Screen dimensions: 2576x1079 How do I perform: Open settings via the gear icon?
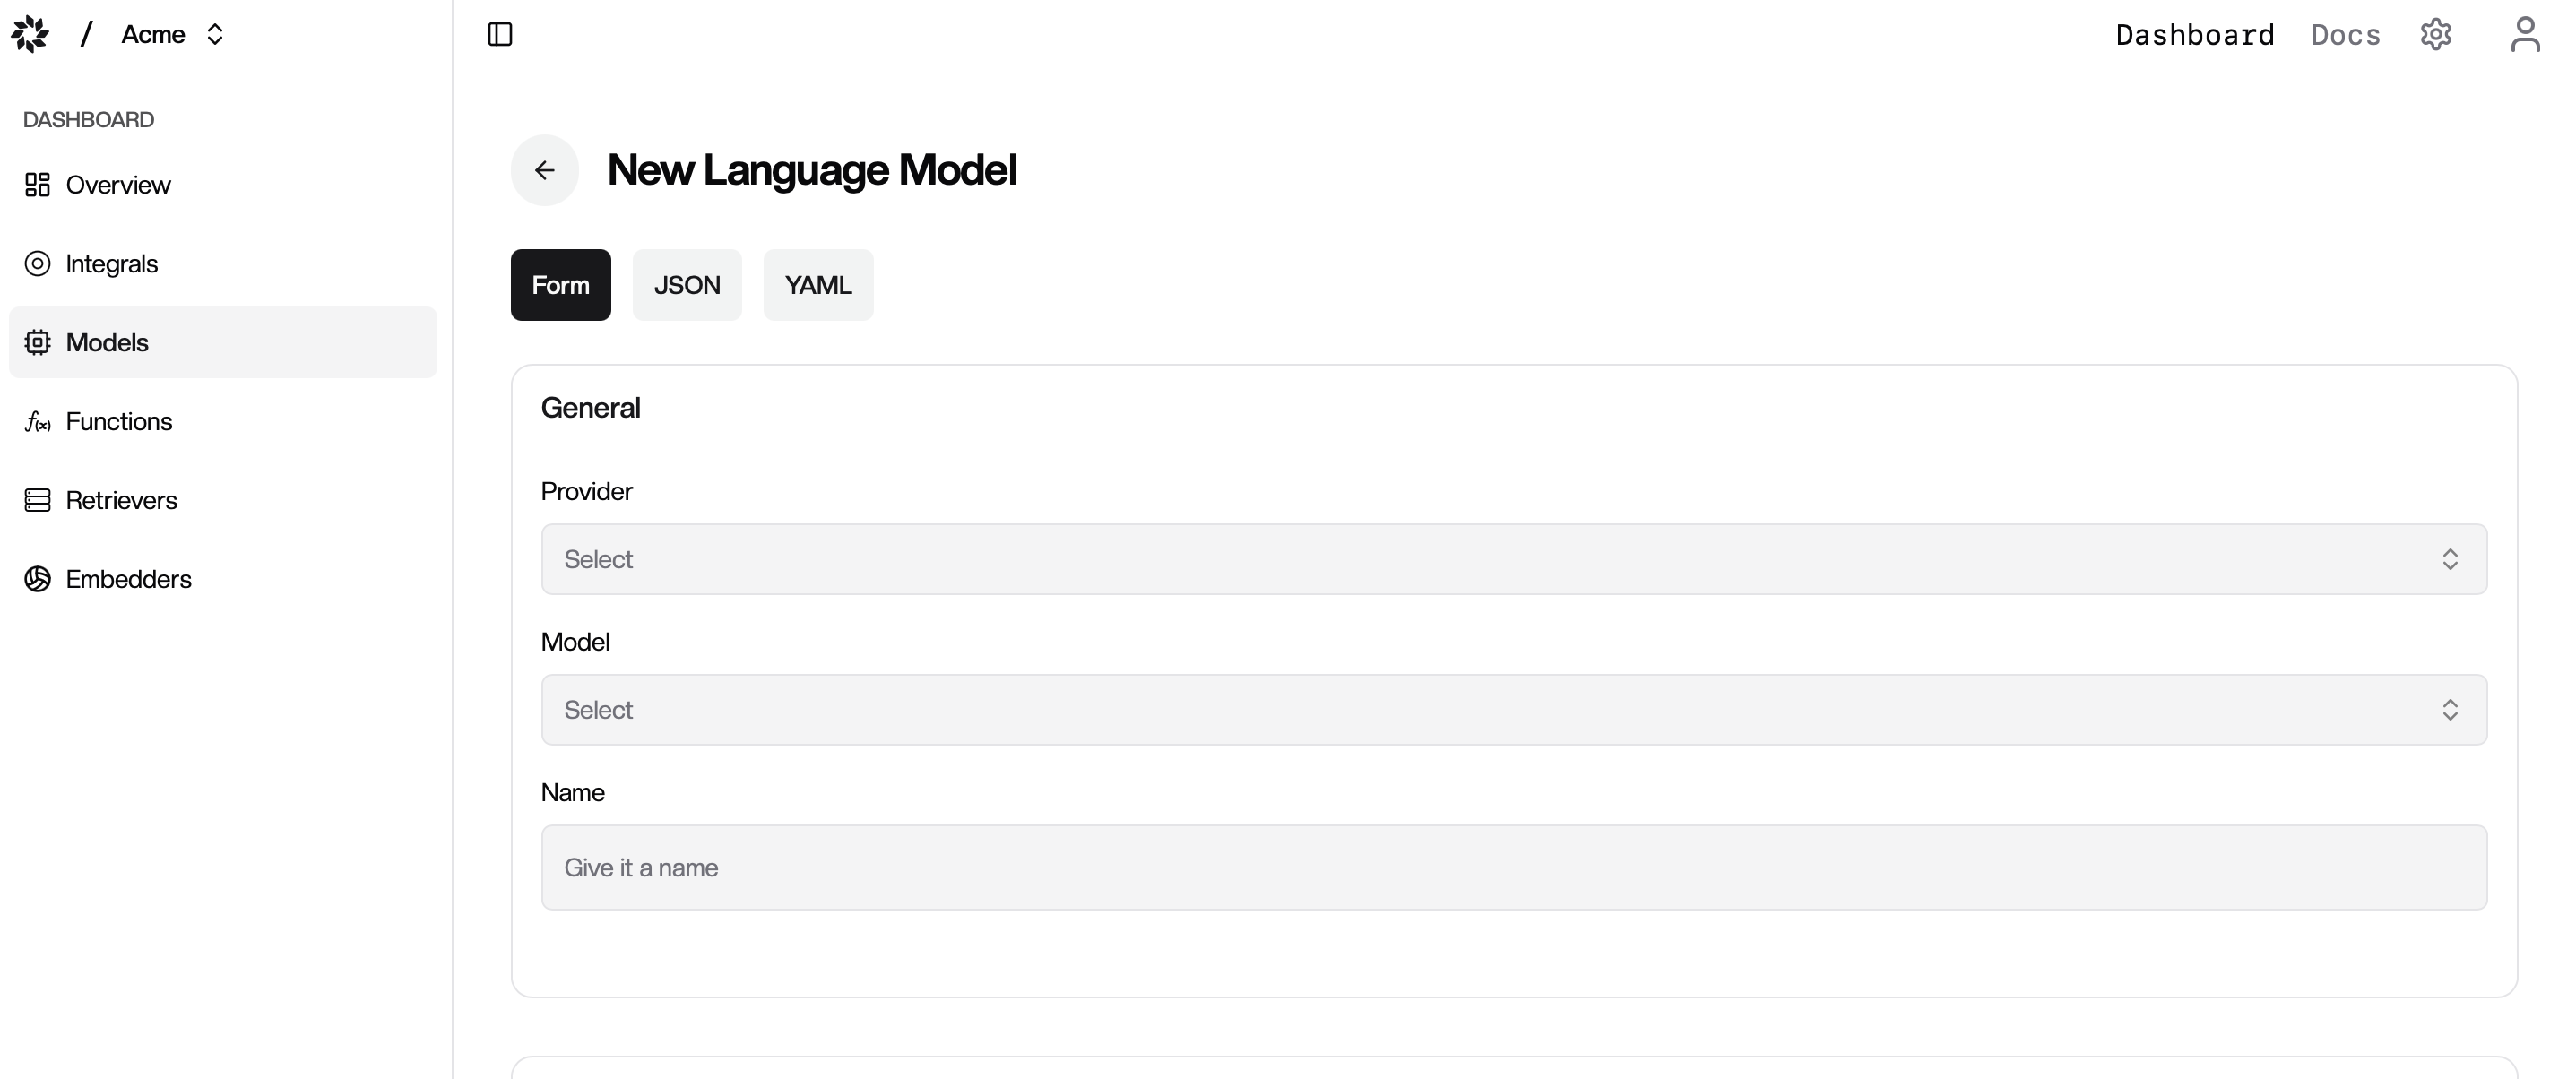click(x=2435, y=34)
